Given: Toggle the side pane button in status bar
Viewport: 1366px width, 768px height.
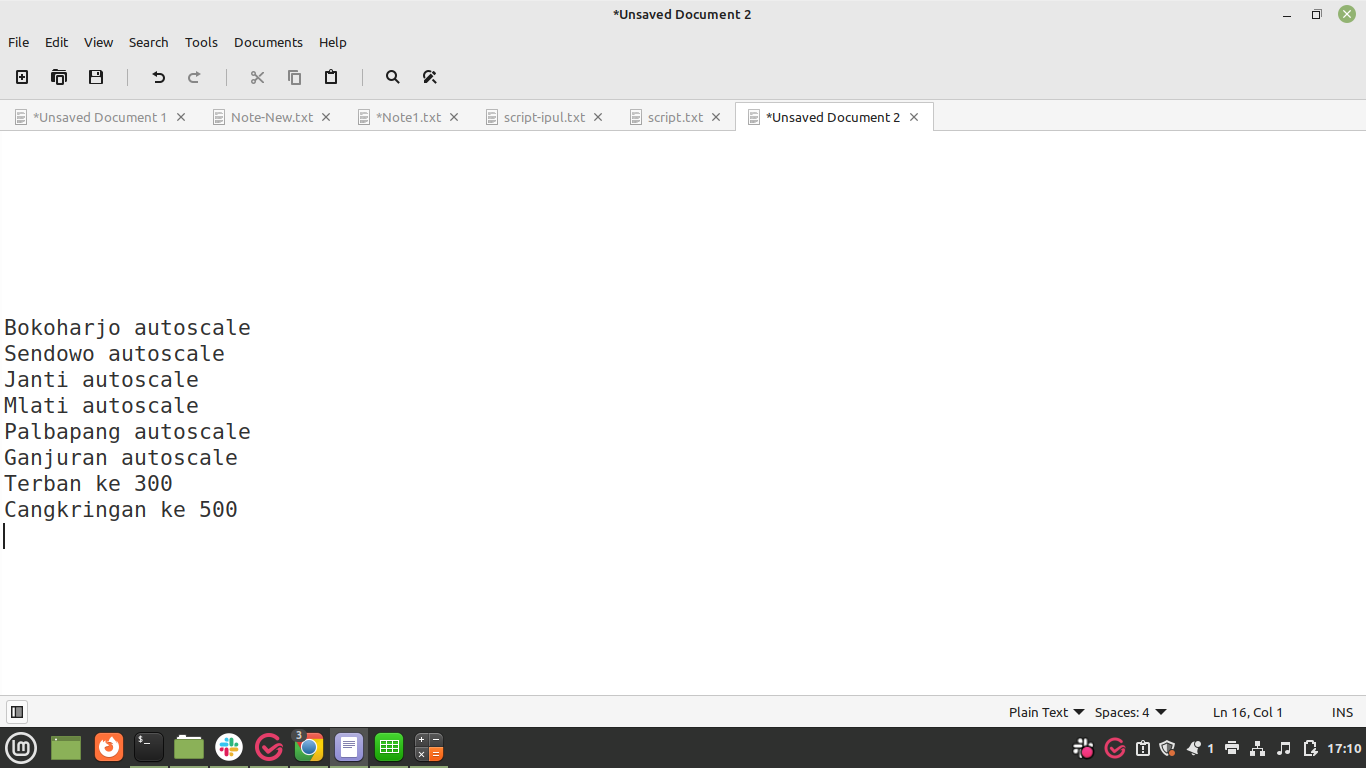Looking at the screenshot, I should [x=17, y=712].
